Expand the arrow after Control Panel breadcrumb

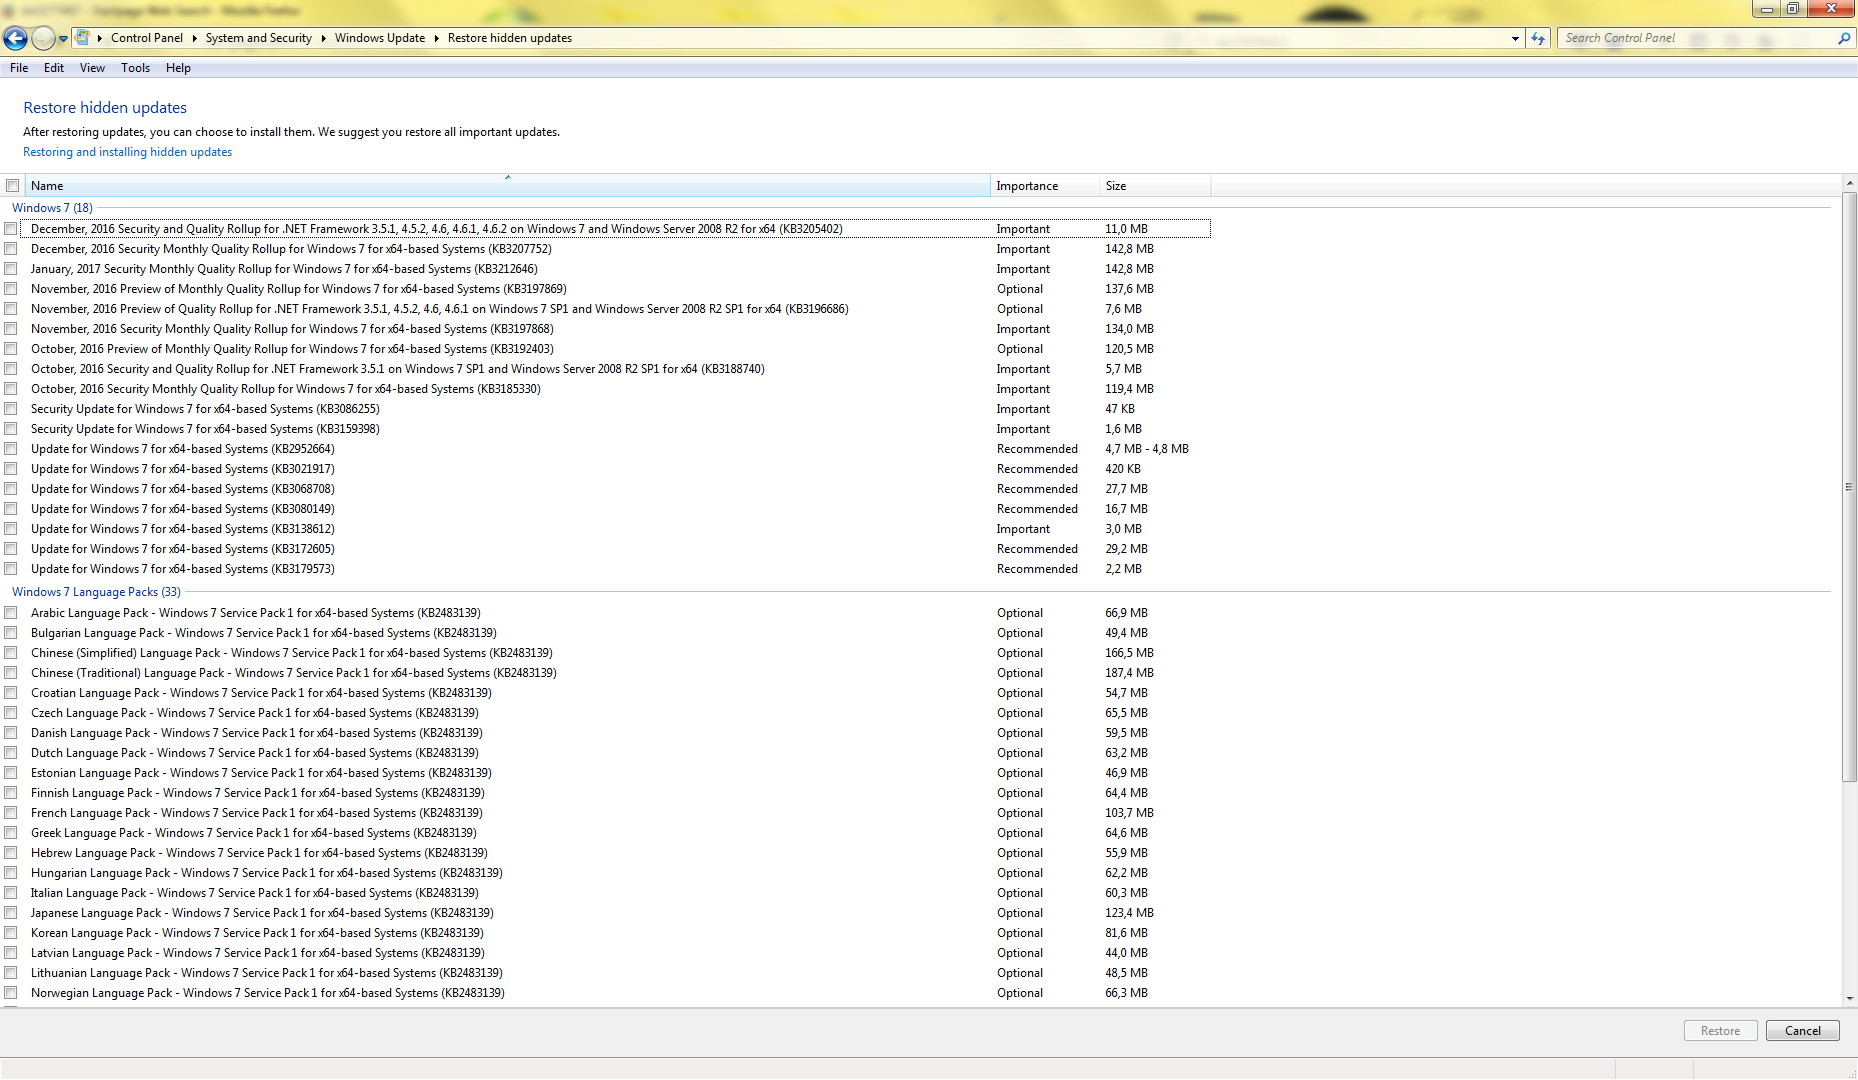point(194,38)
